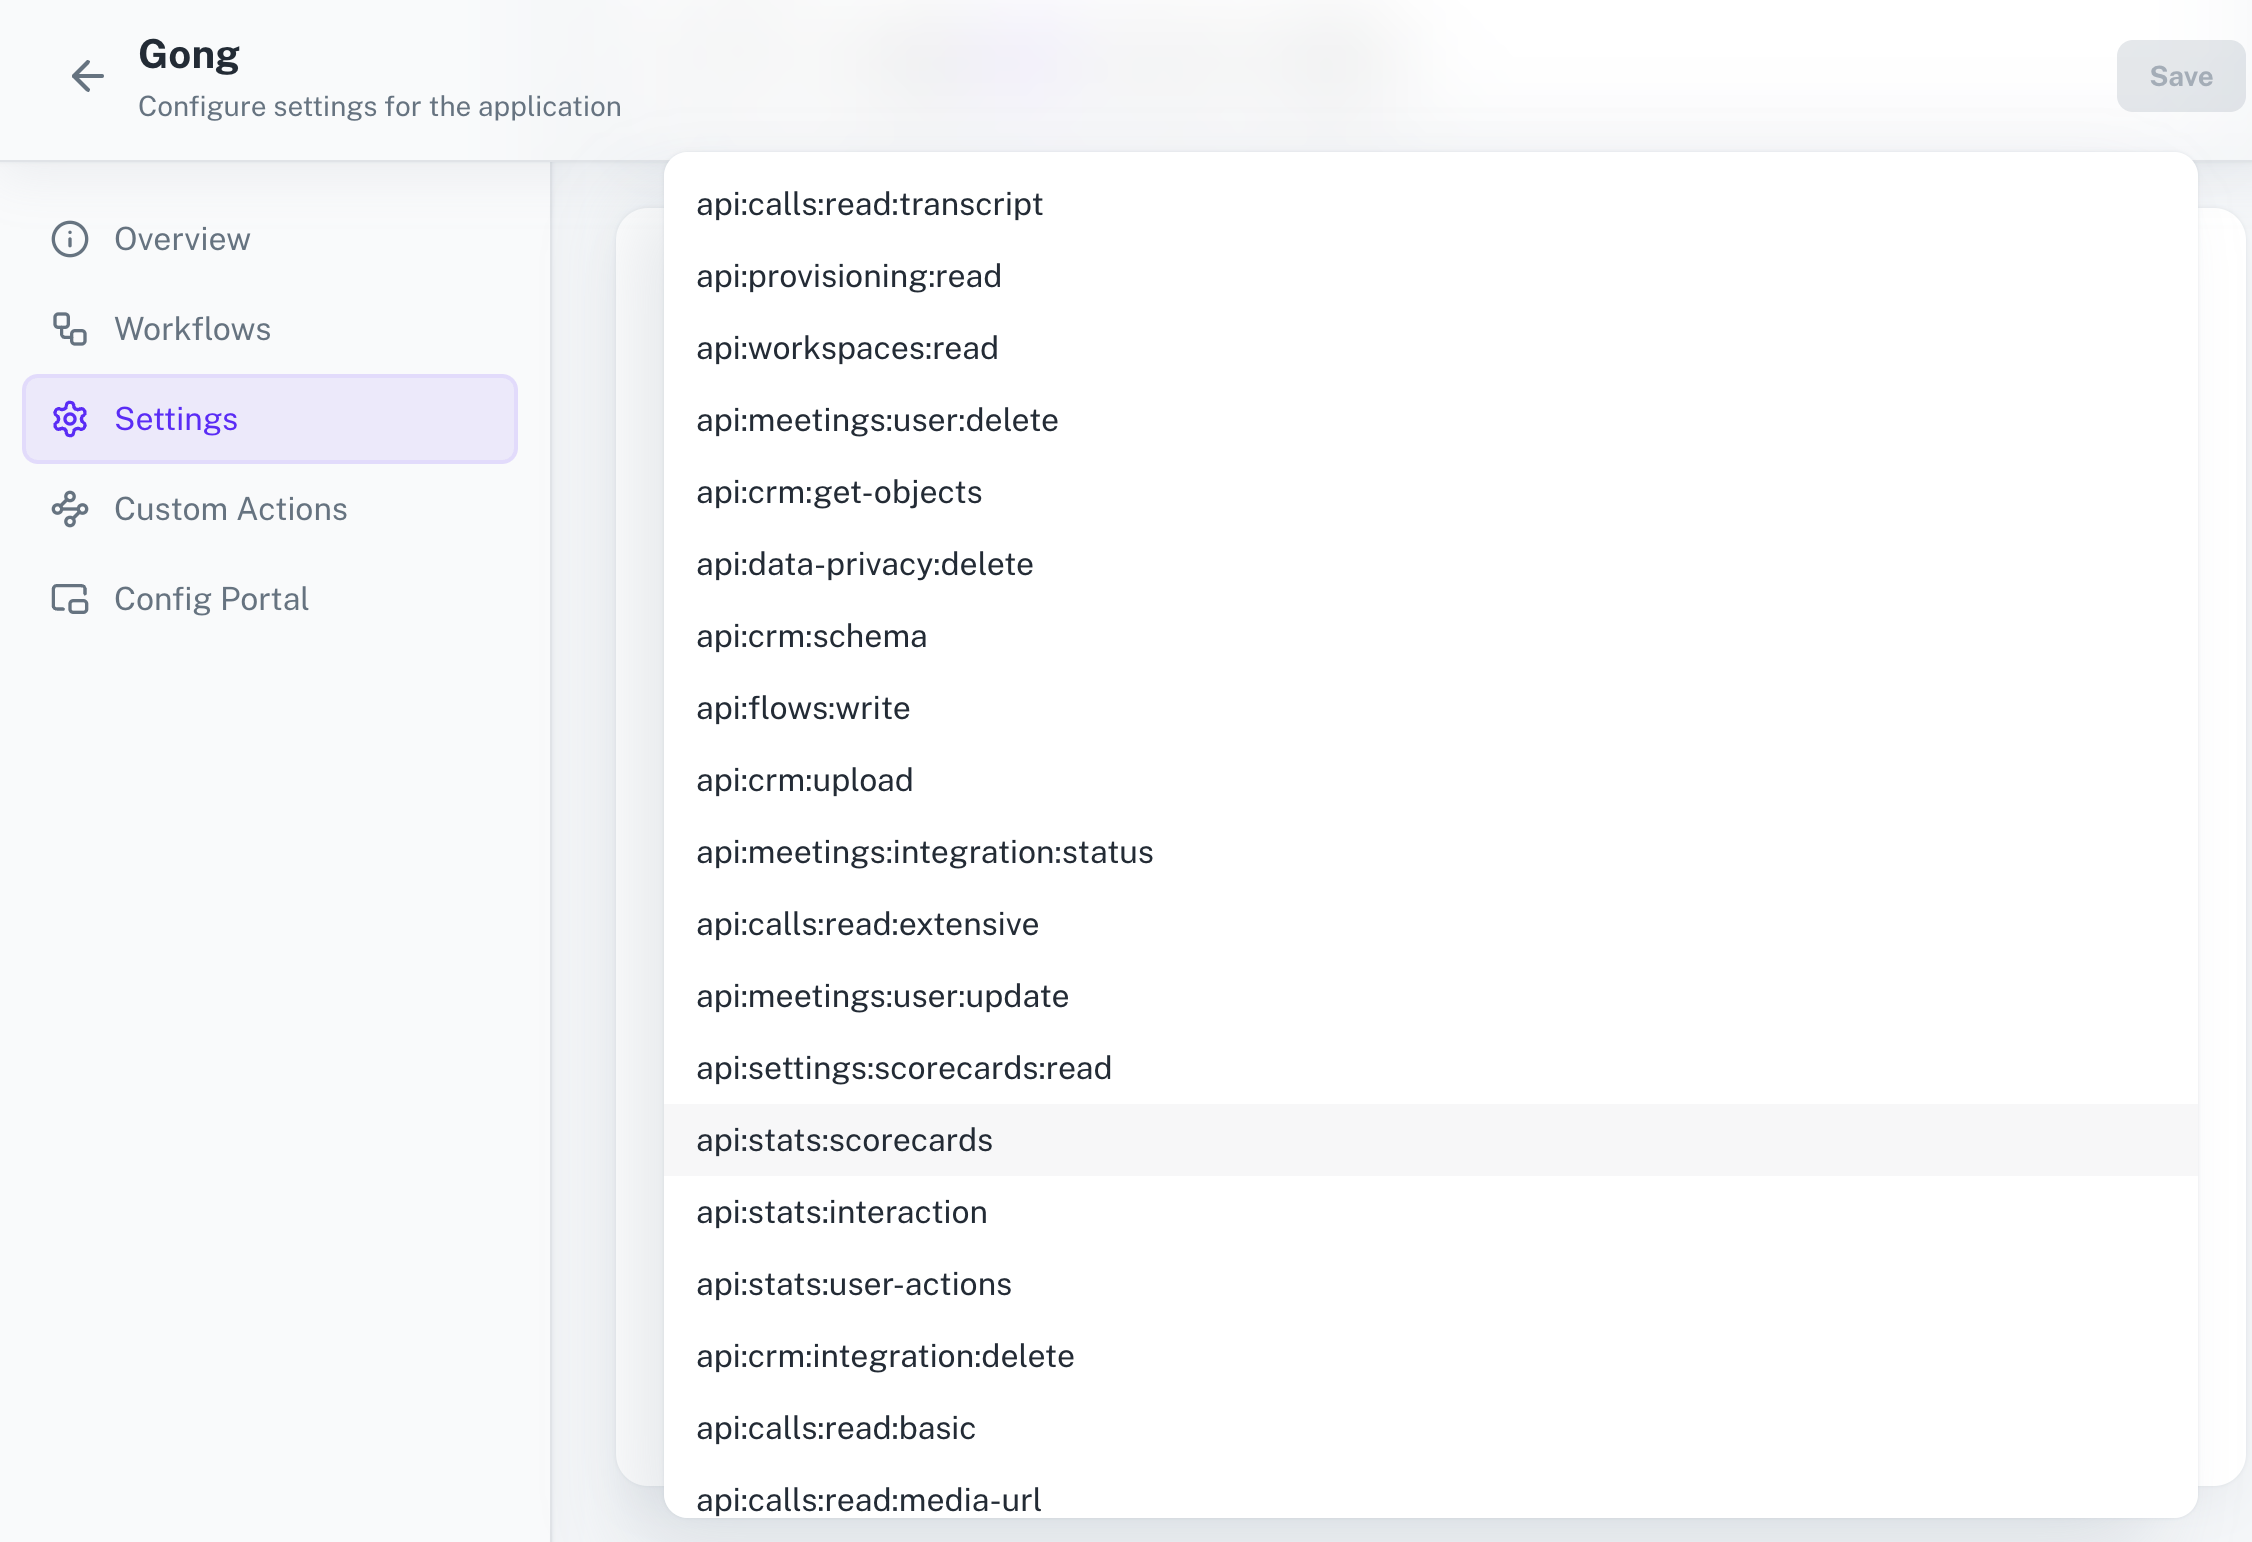This screenshot has width=2252, height=1542.
Task: Select the api:provisioning:read scope
Action: [x=848, y=276]
